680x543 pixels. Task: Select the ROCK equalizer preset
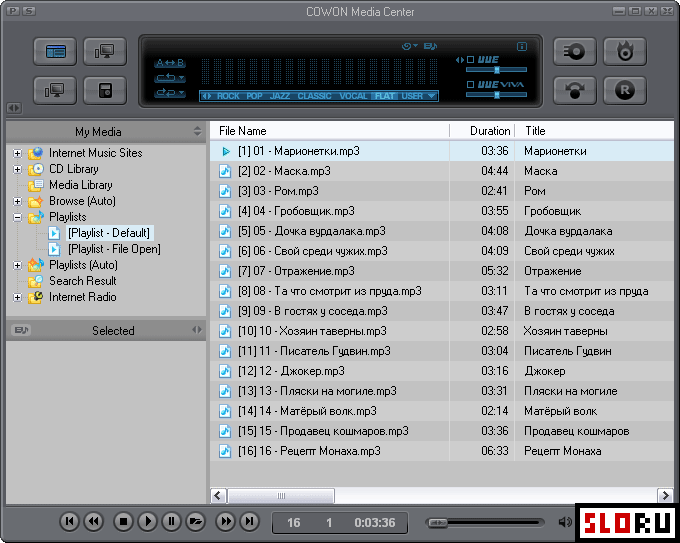click(228, 96)
